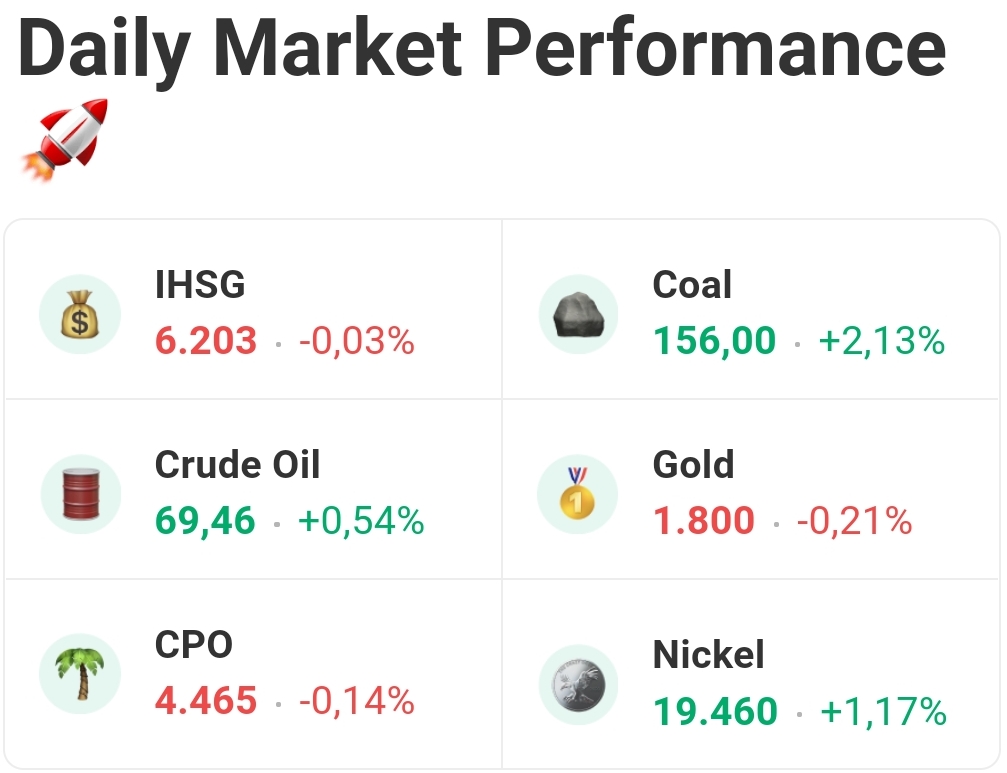Click the IHSG value 6.203
The height and width of the screenshot is (773, 1007).
coord(206,341)
